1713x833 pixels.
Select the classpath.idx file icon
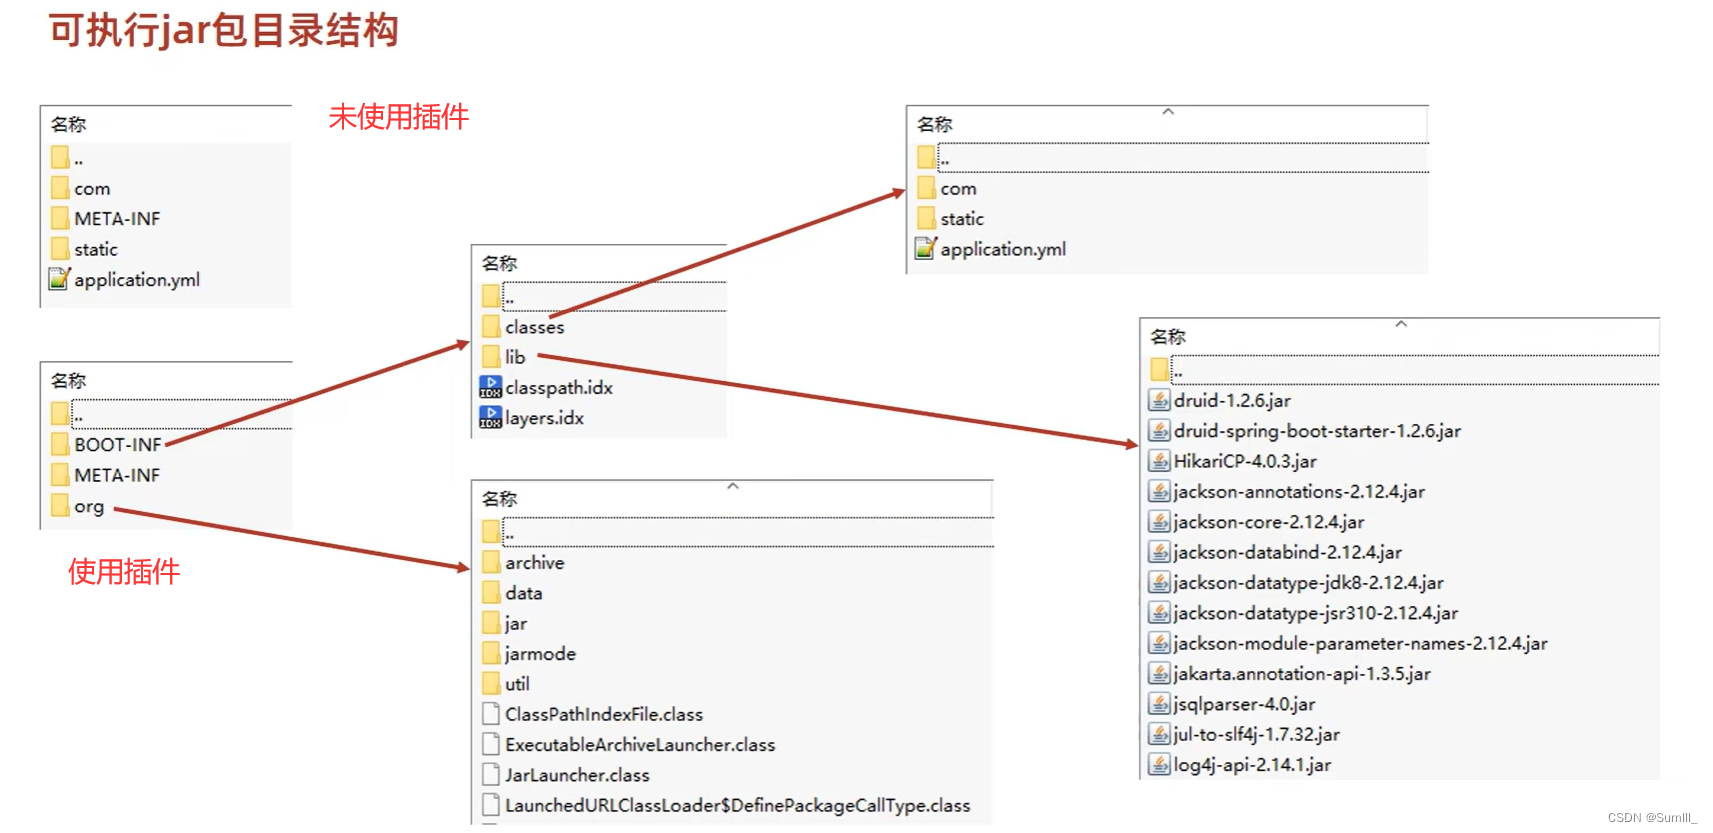click(490, 387)
